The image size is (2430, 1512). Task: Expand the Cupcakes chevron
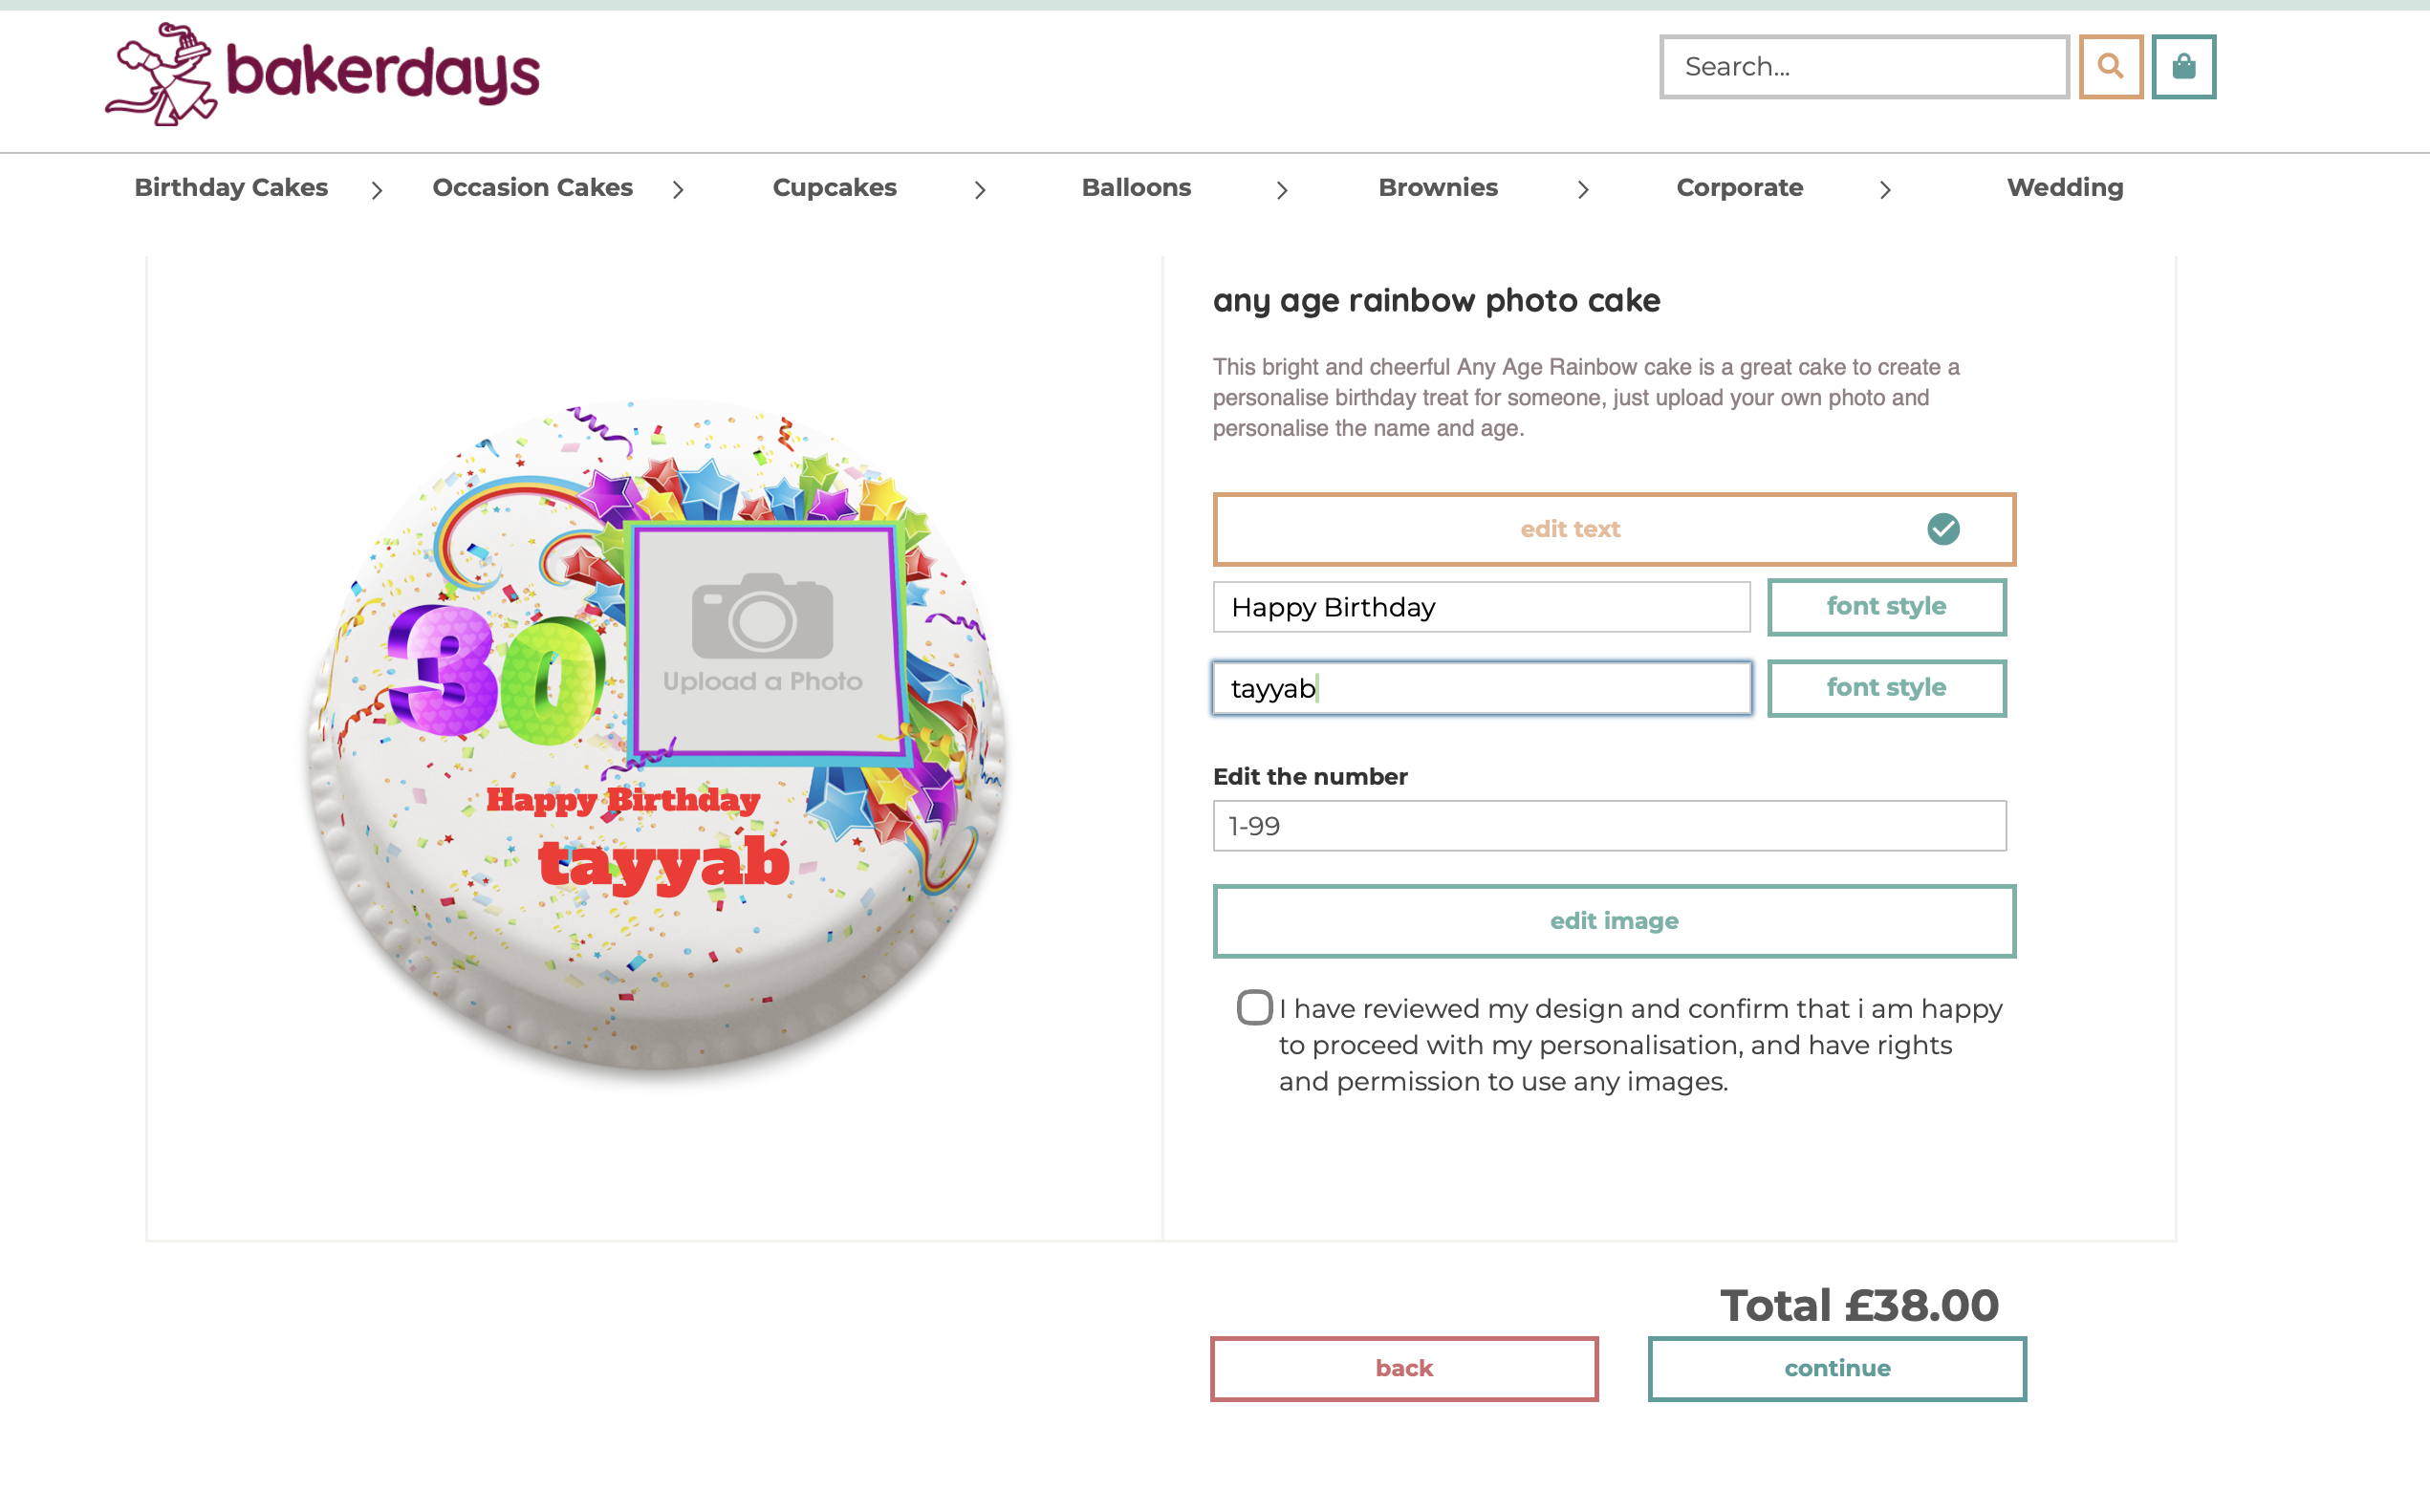tap(980, 189)
